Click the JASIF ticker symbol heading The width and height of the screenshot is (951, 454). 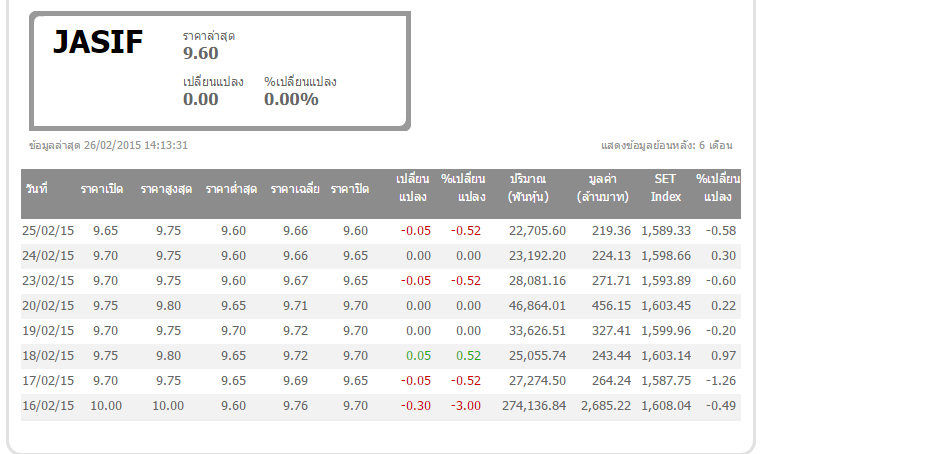[98, 42]
